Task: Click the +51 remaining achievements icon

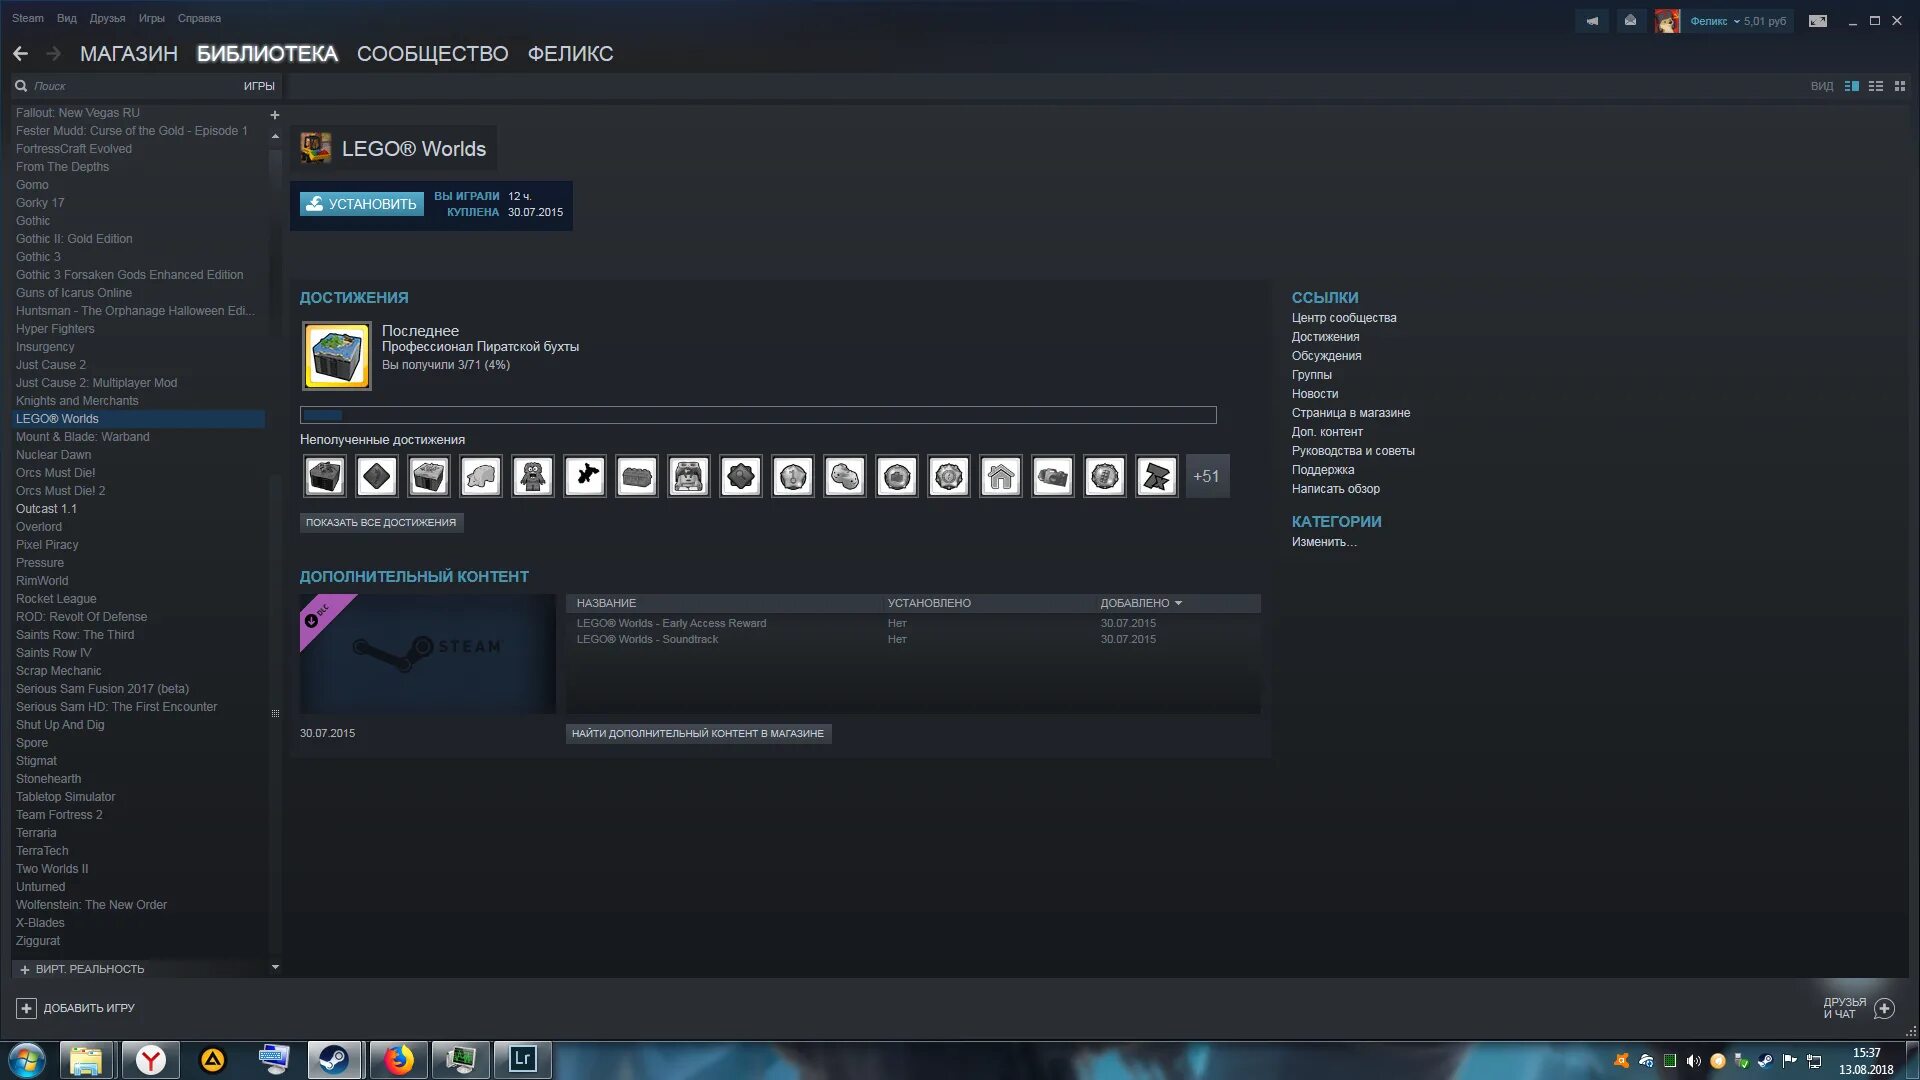Action: pos(1205,475)
